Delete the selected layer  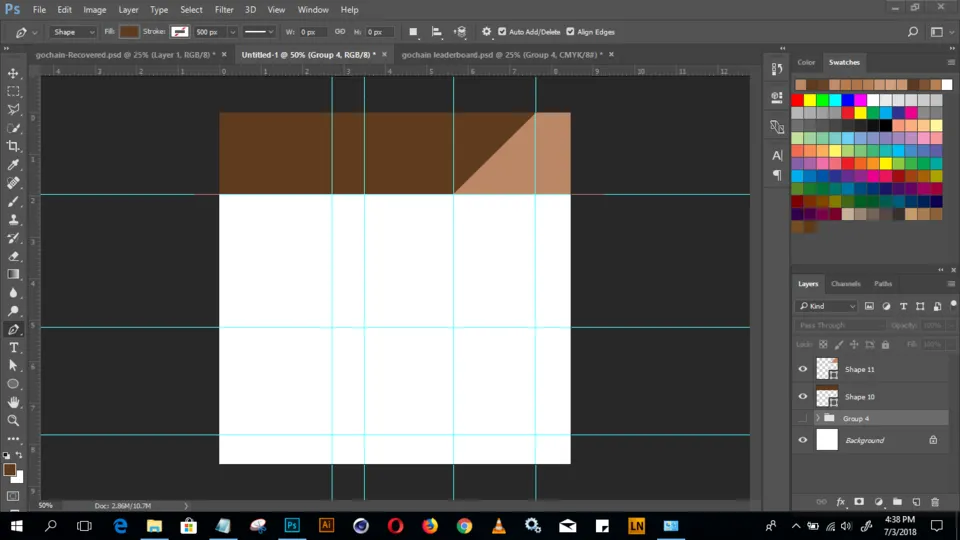tap(935, 502)
